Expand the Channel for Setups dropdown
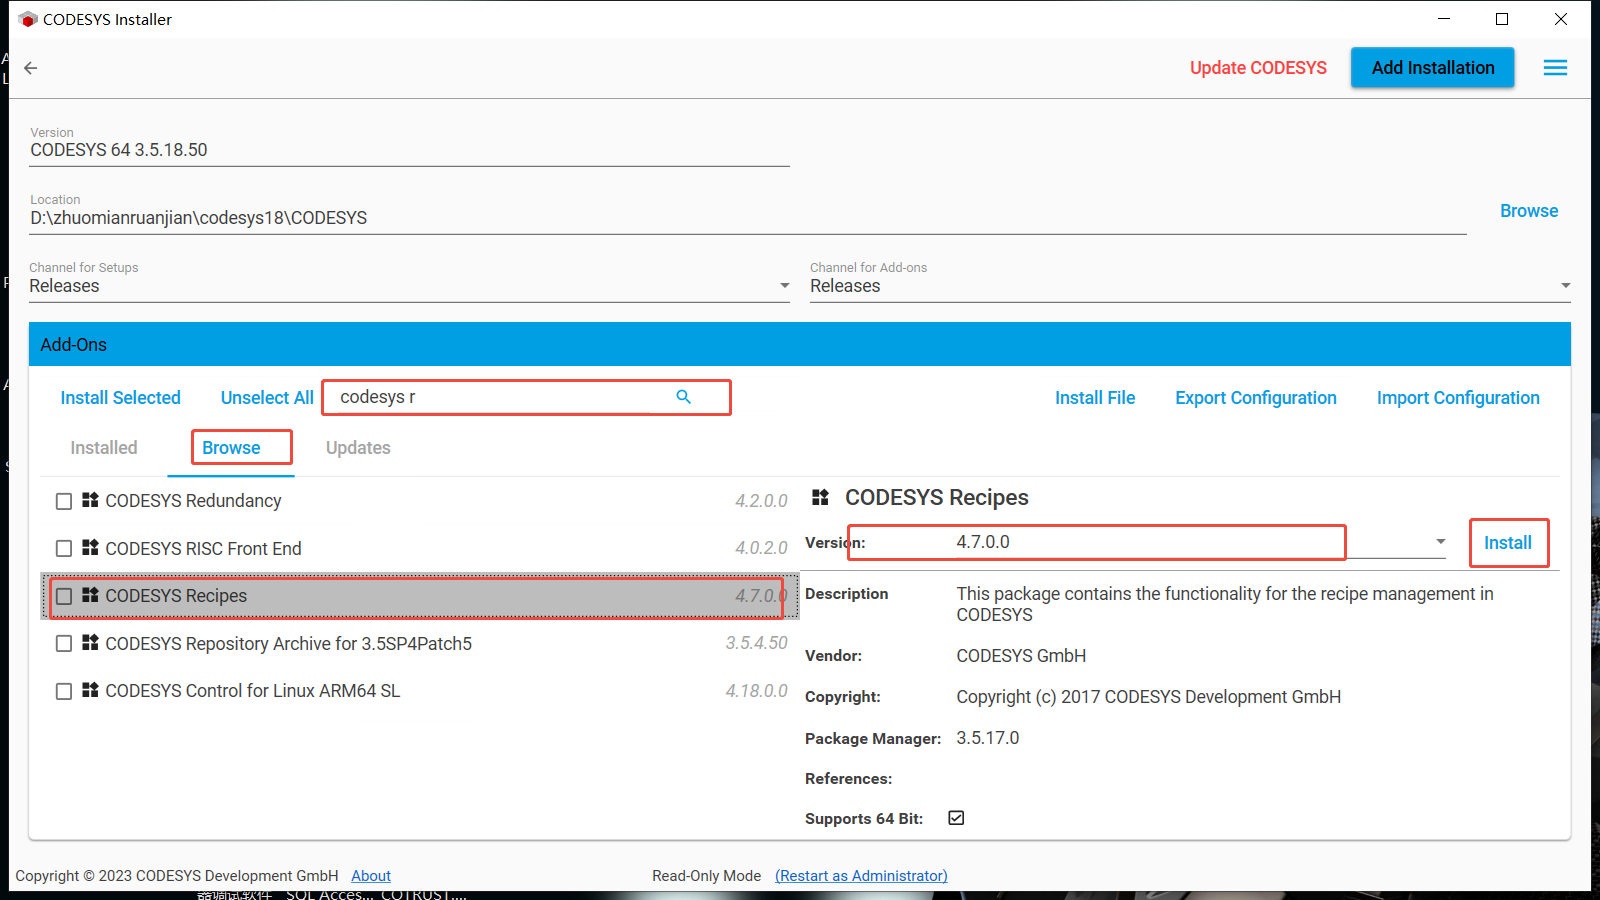 tap(785, 286)
